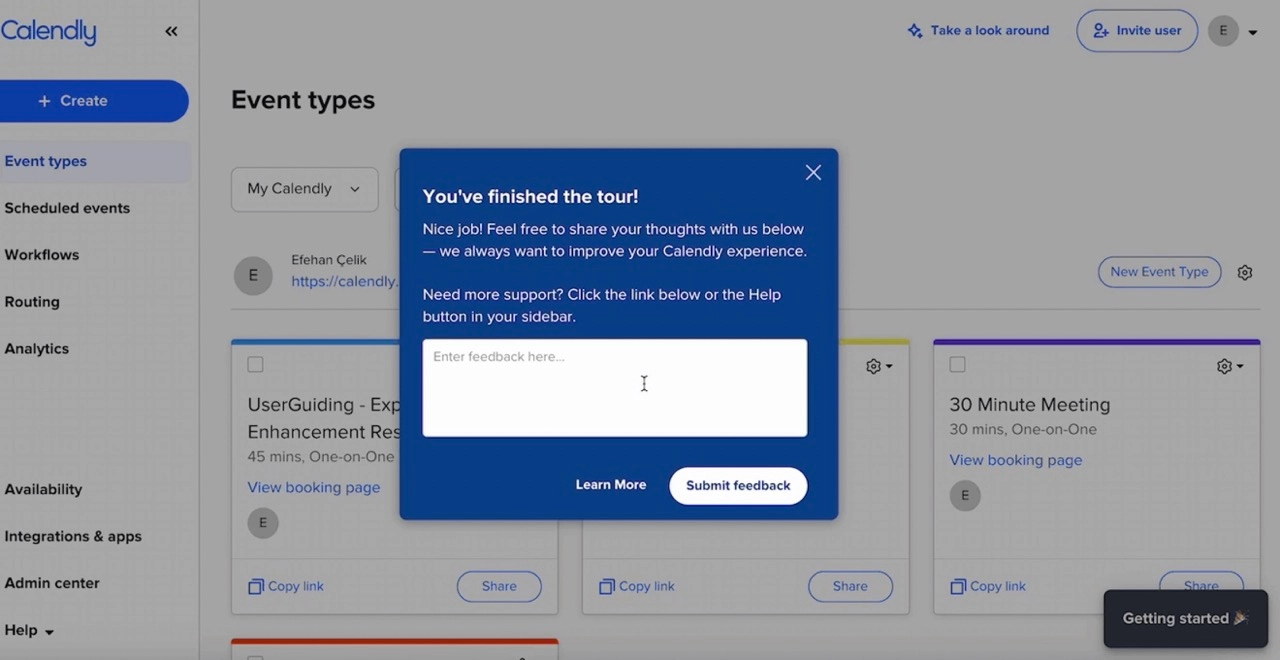Open the gear icon on the 30 Minute Meeting card
The image size is (1280, 660).
pyautogui.click(x=1222, y=366)
